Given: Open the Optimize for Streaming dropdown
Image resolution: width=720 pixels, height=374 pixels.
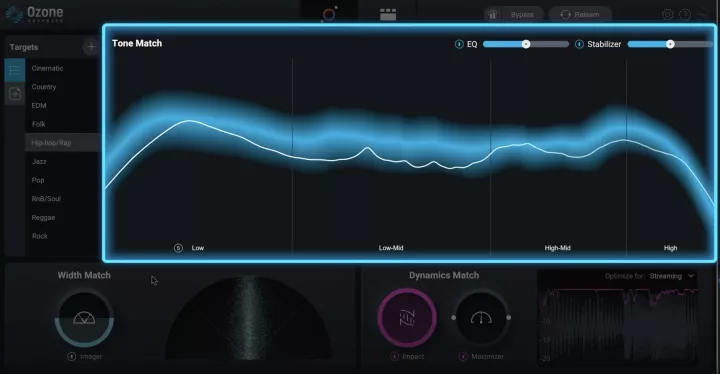Looking at the screenshot, I should [672, 276].
